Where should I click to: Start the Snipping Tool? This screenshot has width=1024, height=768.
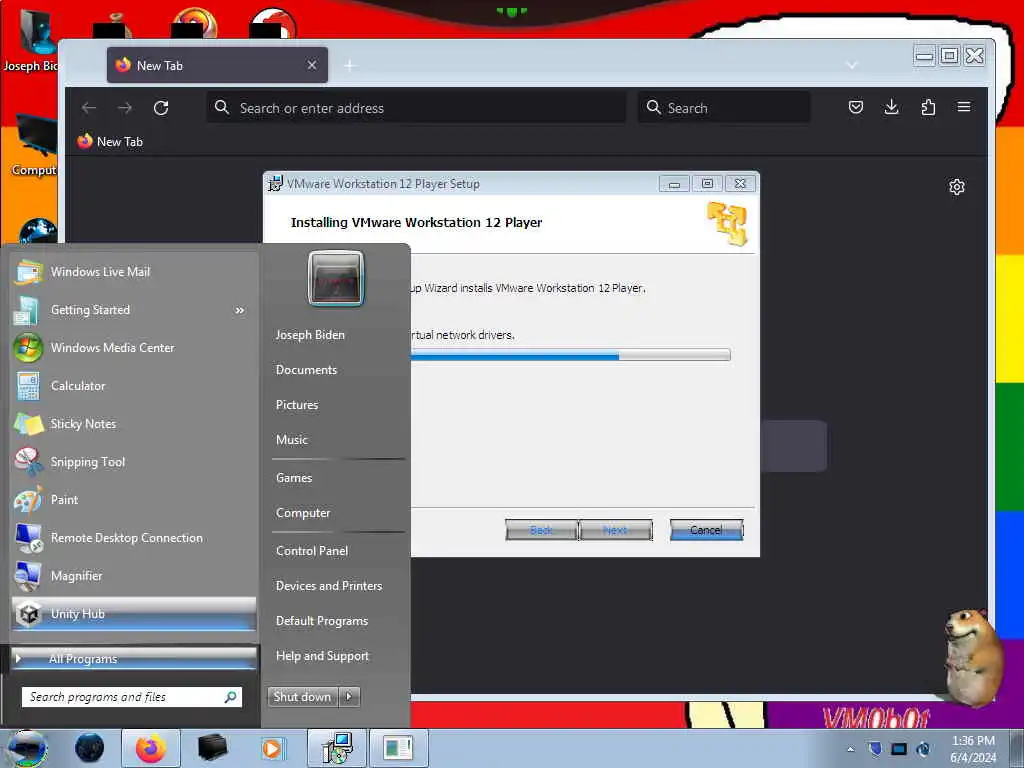pos(134,462)
